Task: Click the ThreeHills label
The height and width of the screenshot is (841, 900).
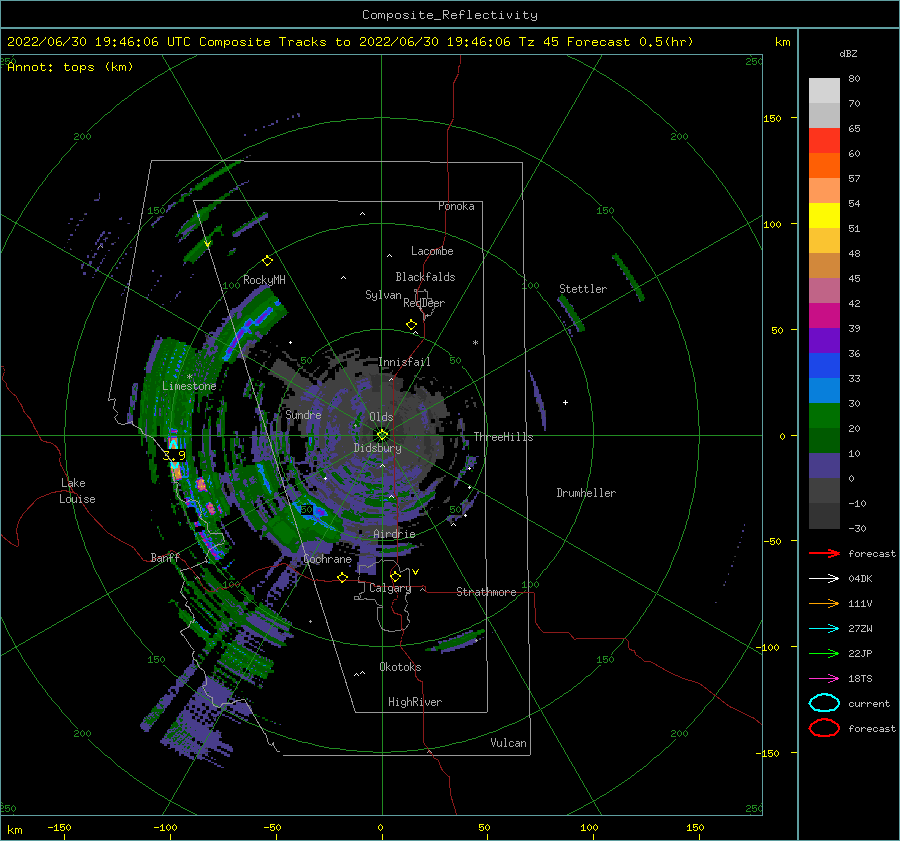Action: (503, 437)
